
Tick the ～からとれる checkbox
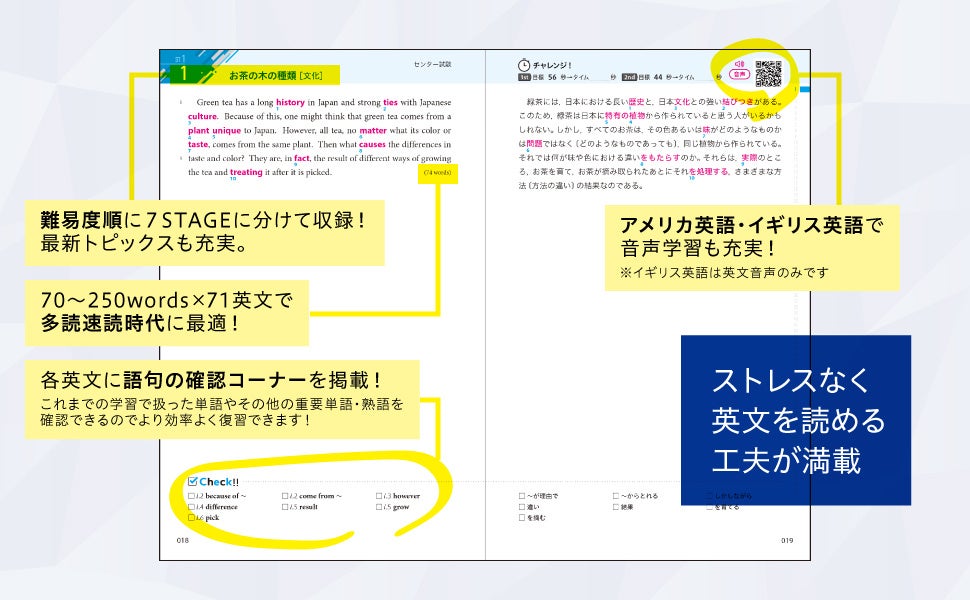pos(616,496)
